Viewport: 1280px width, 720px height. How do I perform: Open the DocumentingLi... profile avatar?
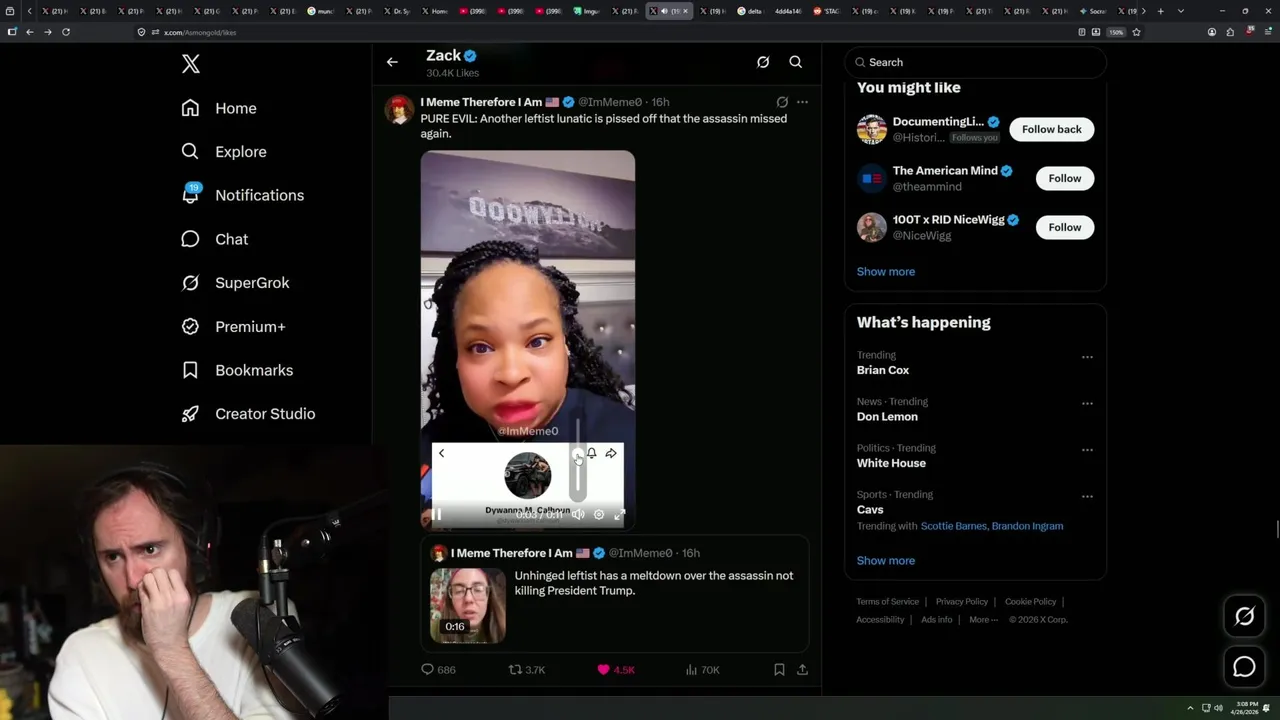[872, 129]
